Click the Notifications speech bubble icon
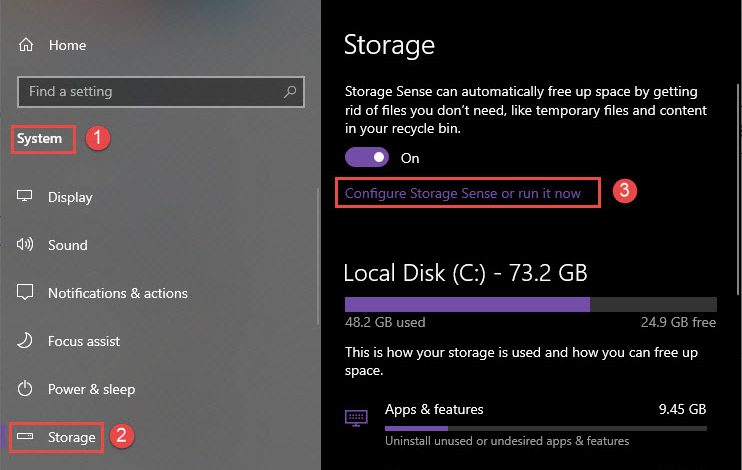The height and width of the screenshot is (470, 742). (25, 293)
